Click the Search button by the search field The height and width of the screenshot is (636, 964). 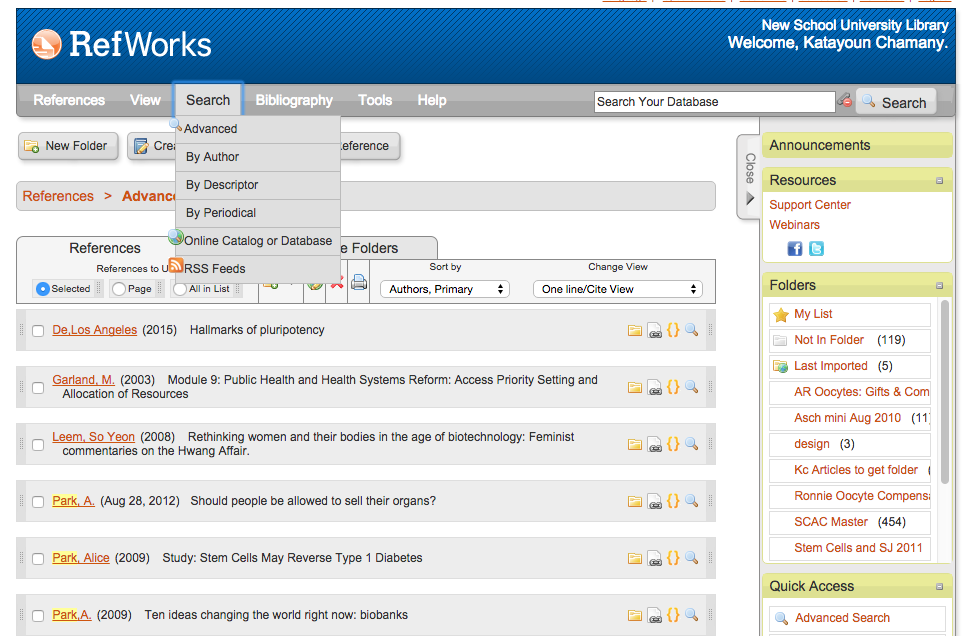pos(896,102)
